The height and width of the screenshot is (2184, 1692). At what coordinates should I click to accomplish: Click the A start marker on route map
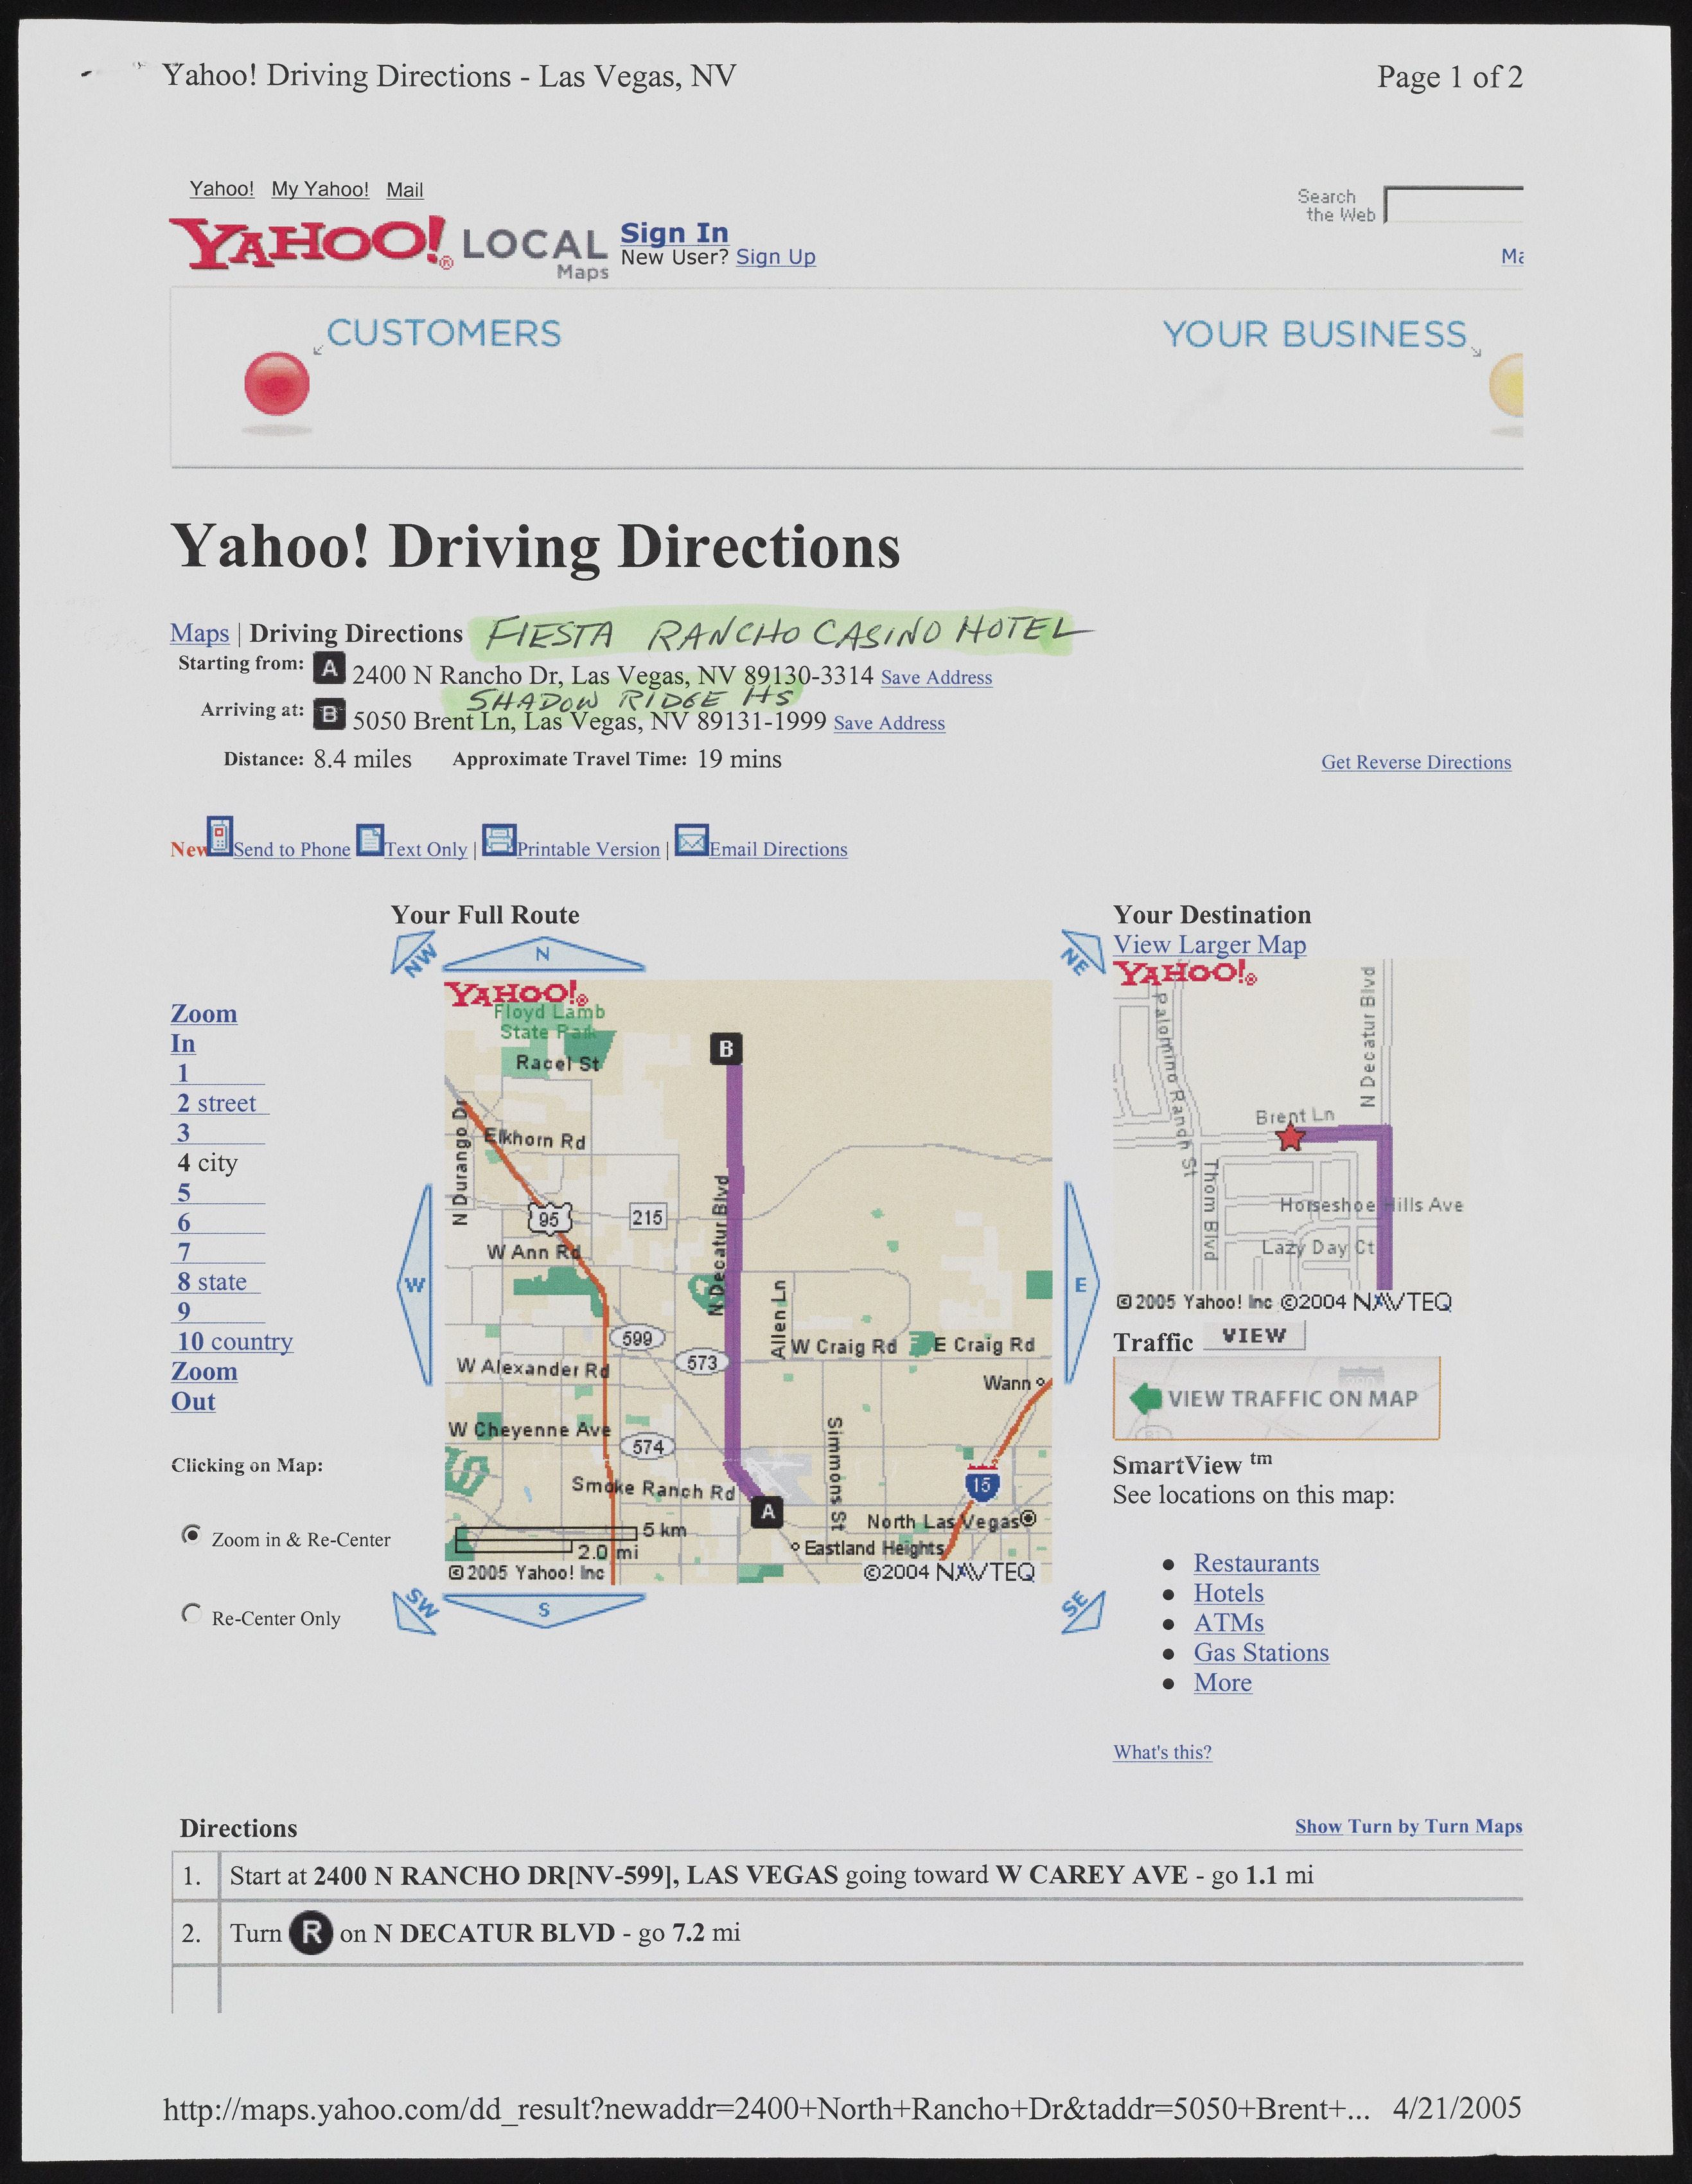click(x=767, y=1512)
